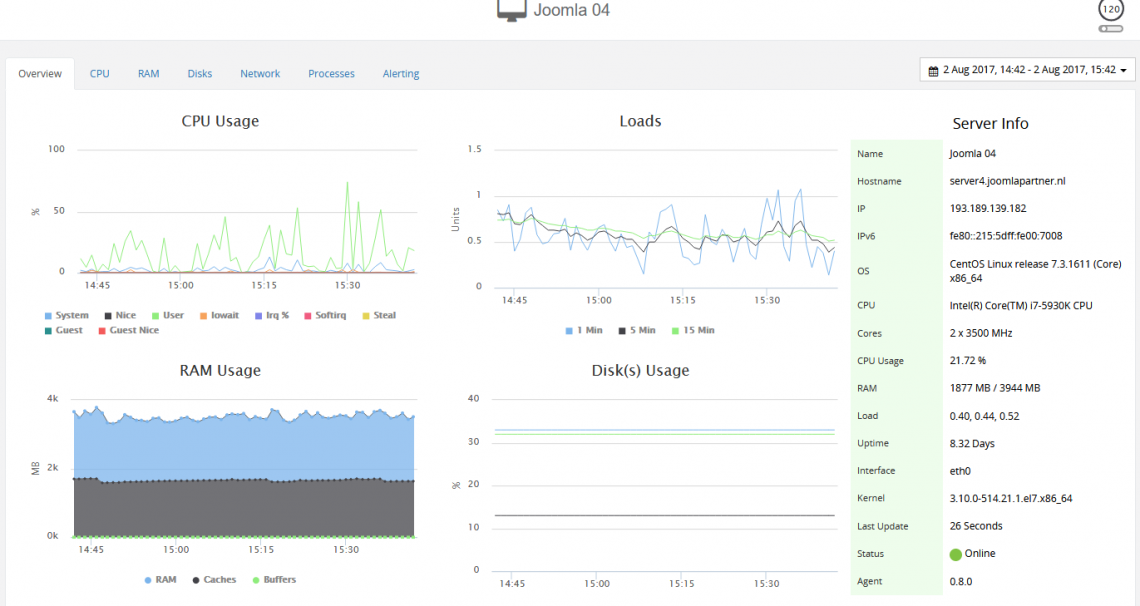The height and width of the screenshot is (606, 1140).
Task: Click inside the CPU Usage chart plot
Action: tap(247, 211)
